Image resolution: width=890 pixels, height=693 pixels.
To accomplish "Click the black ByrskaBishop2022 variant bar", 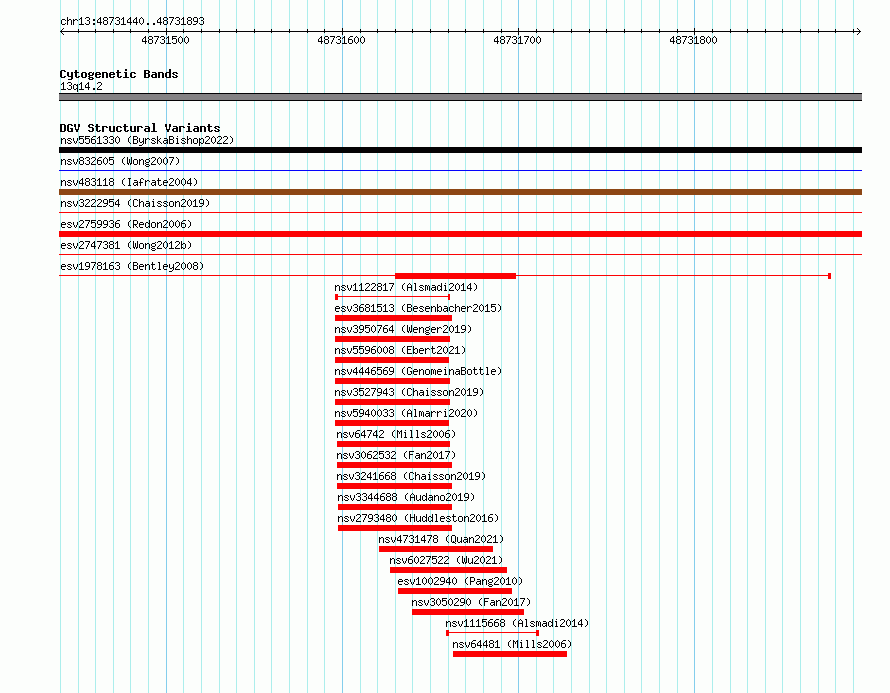I will tap(460, 150).
